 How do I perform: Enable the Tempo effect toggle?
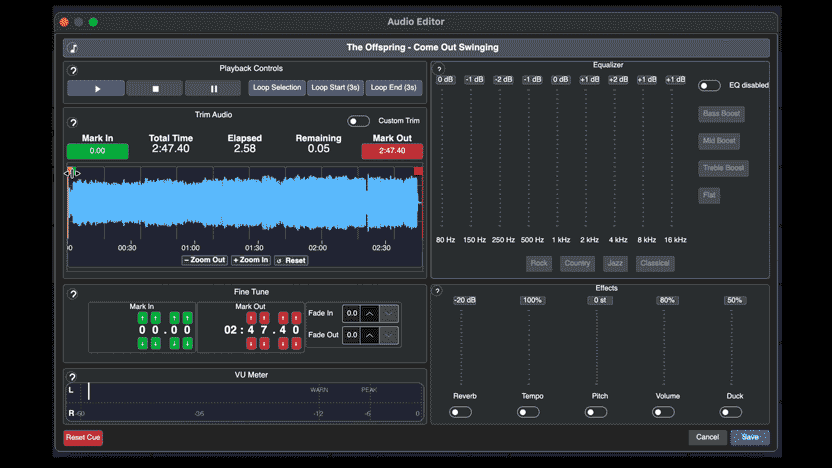528,412
